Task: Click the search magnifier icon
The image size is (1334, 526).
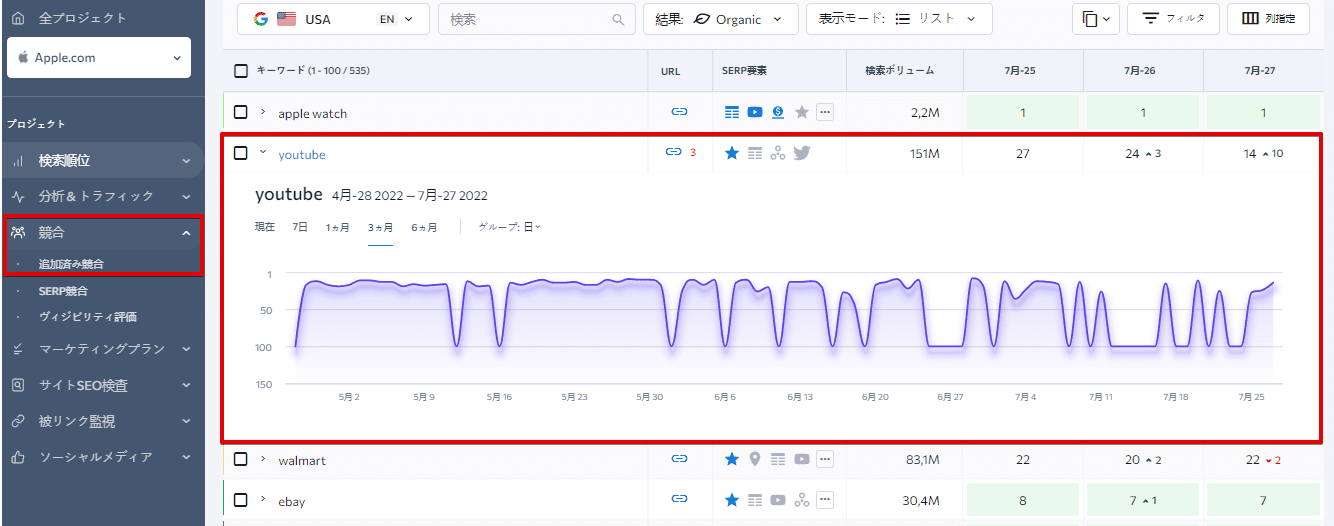Action: (618, 19)
